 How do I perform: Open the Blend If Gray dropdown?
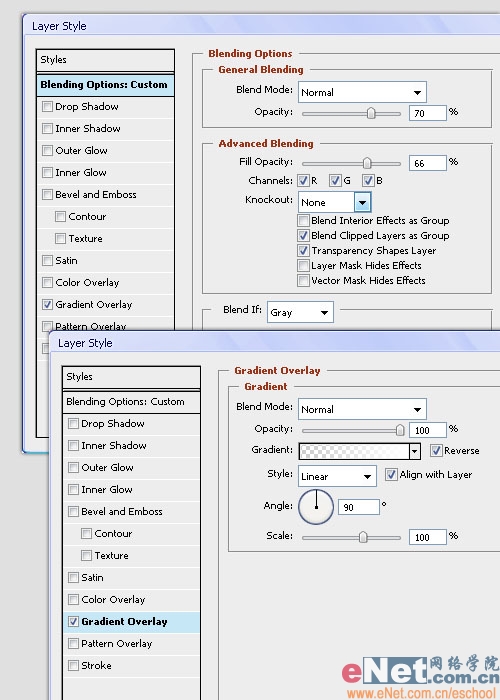click(x=300, y=312)
